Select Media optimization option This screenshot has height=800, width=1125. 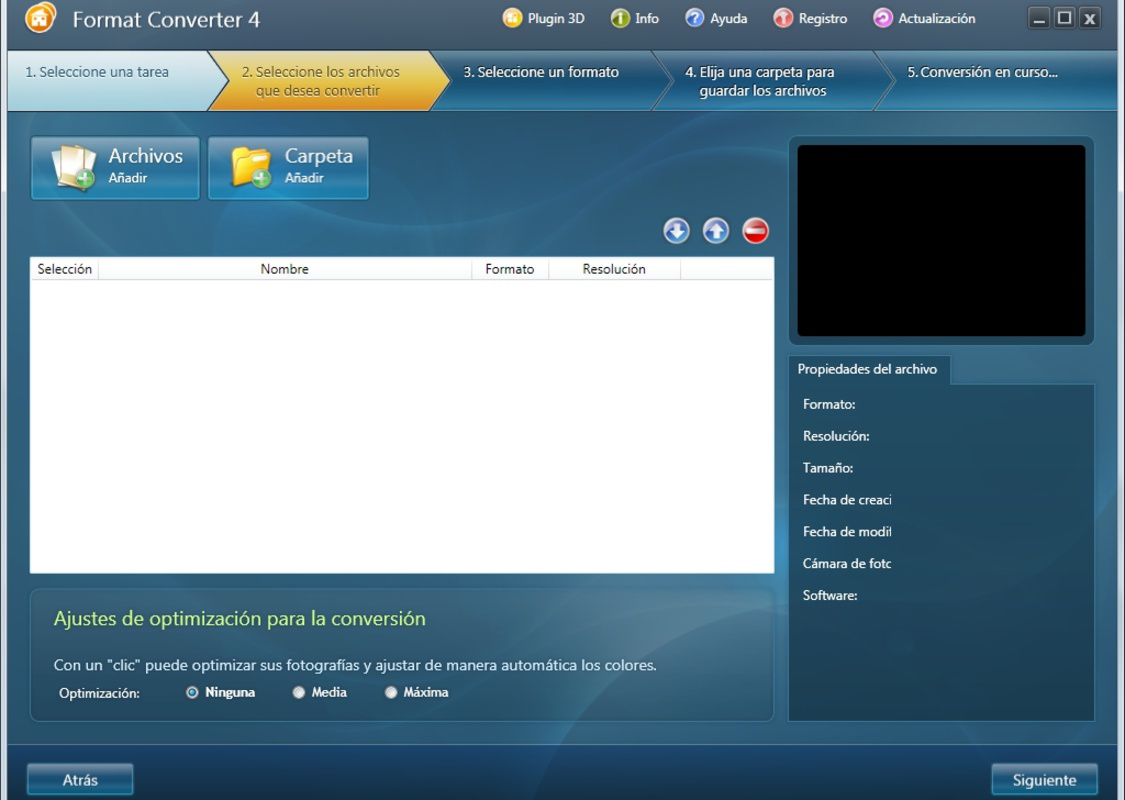[319, 692]
